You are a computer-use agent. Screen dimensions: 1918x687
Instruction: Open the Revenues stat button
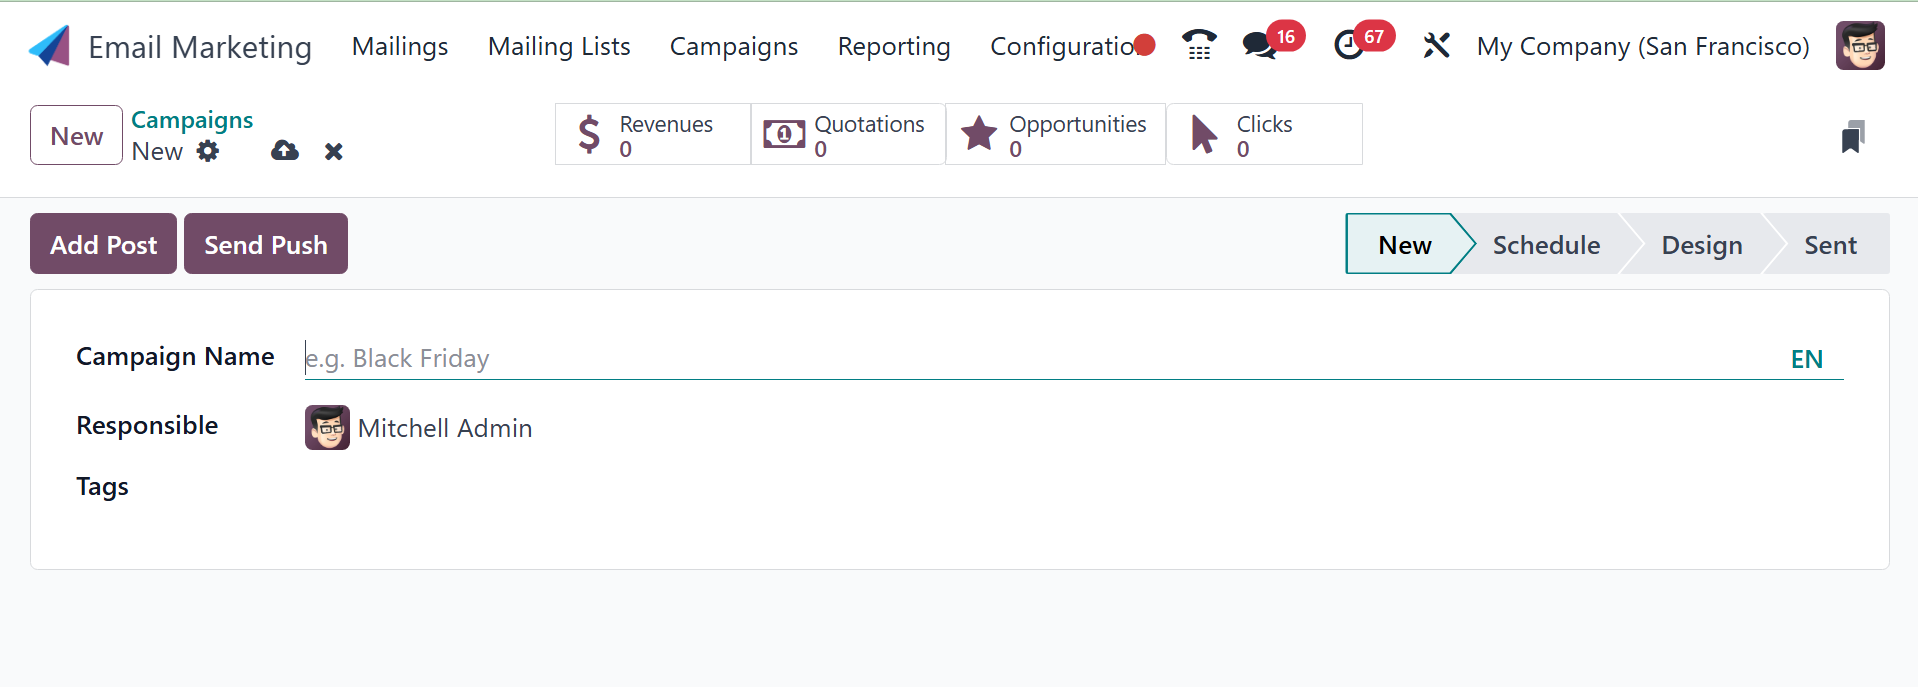pyautogui.click(x=652, y=135)
